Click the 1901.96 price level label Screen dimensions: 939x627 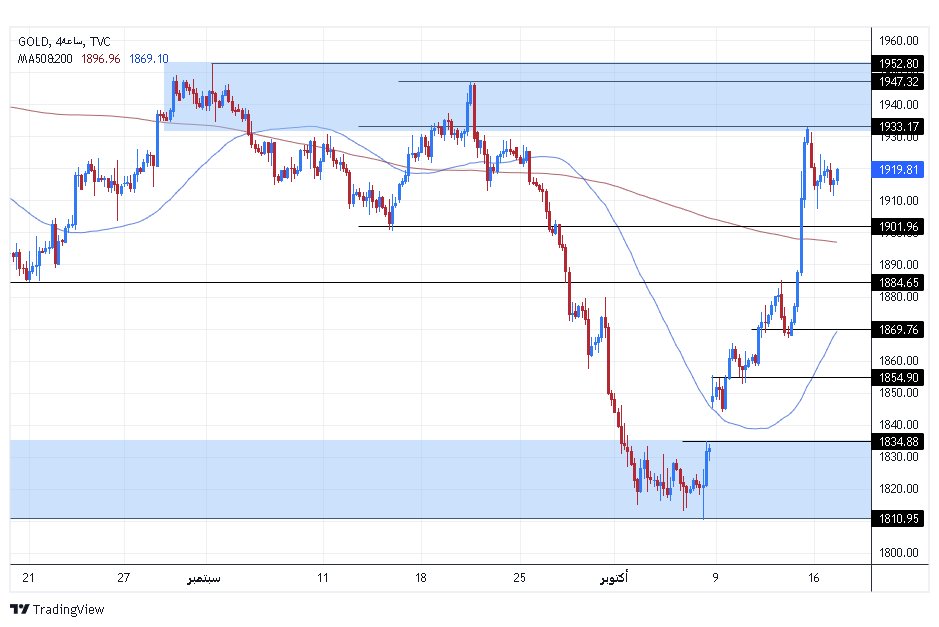coord(897,227)
